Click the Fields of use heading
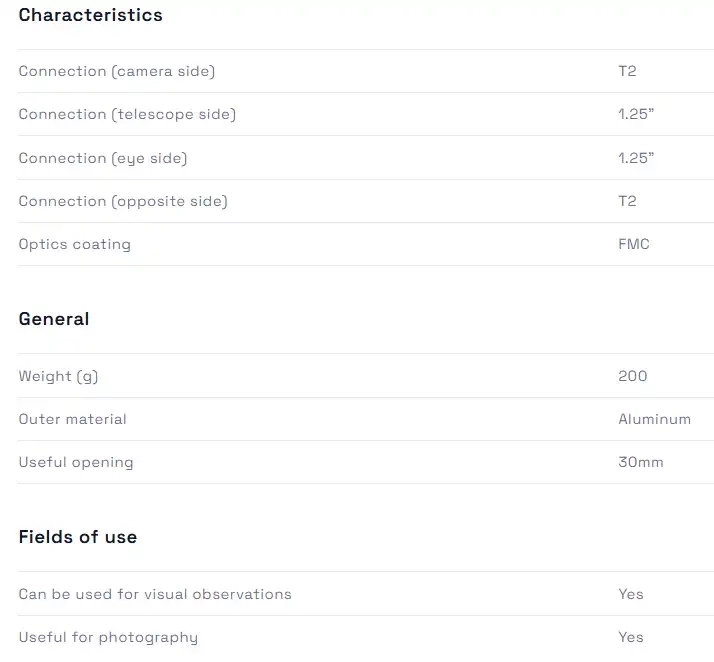This screenshot has height=662, width=714. [78, 537]
